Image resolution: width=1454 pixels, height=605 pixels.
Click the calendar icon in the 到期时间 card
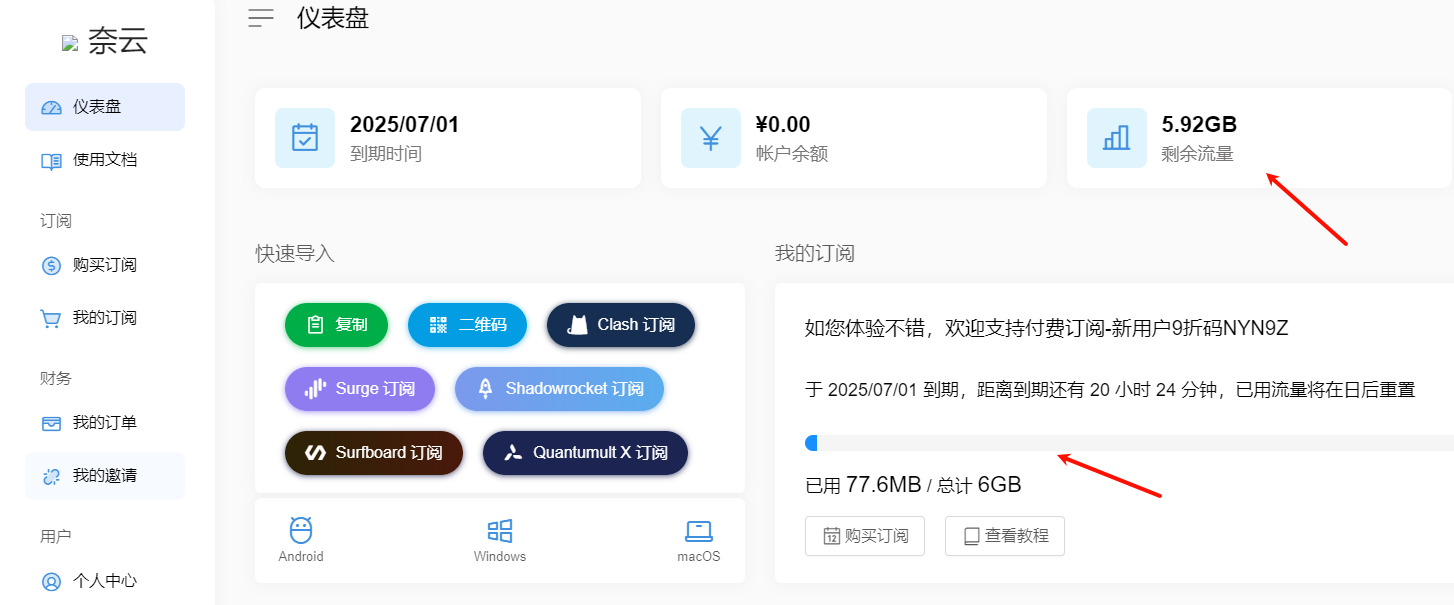click(305, 138)
